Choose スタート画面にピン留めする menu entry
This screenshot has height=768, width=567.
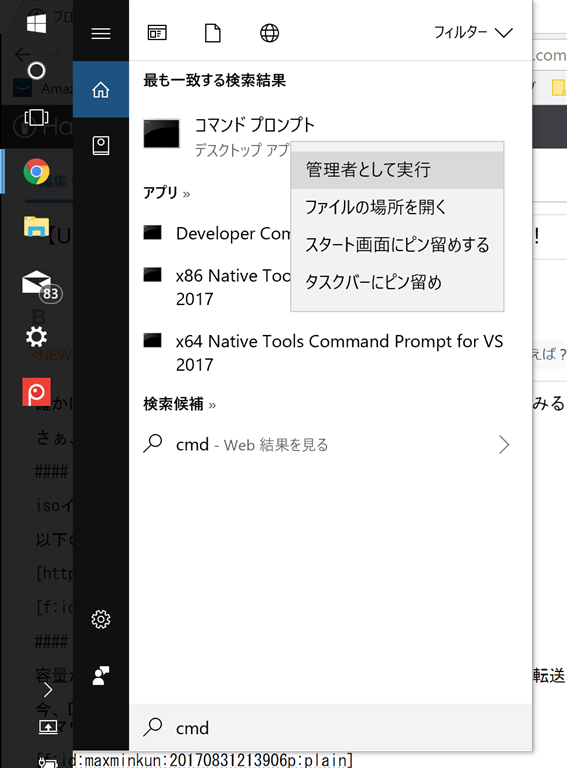point(397,244)
